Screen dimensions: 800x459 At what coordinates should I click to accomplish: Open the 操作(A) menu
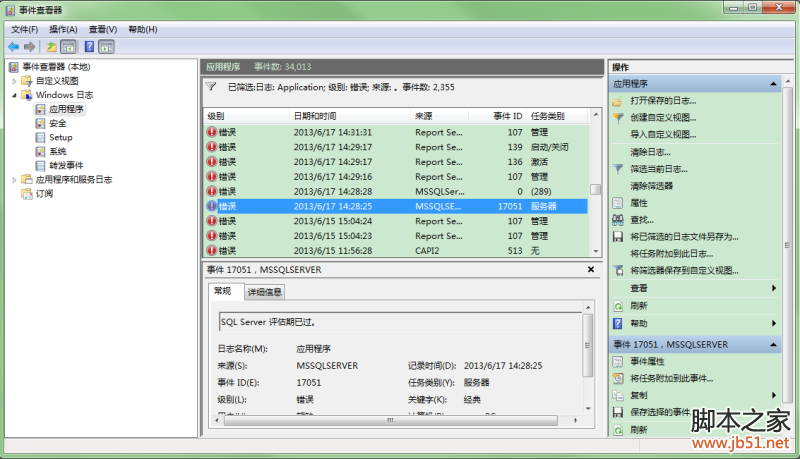(63, 30)
